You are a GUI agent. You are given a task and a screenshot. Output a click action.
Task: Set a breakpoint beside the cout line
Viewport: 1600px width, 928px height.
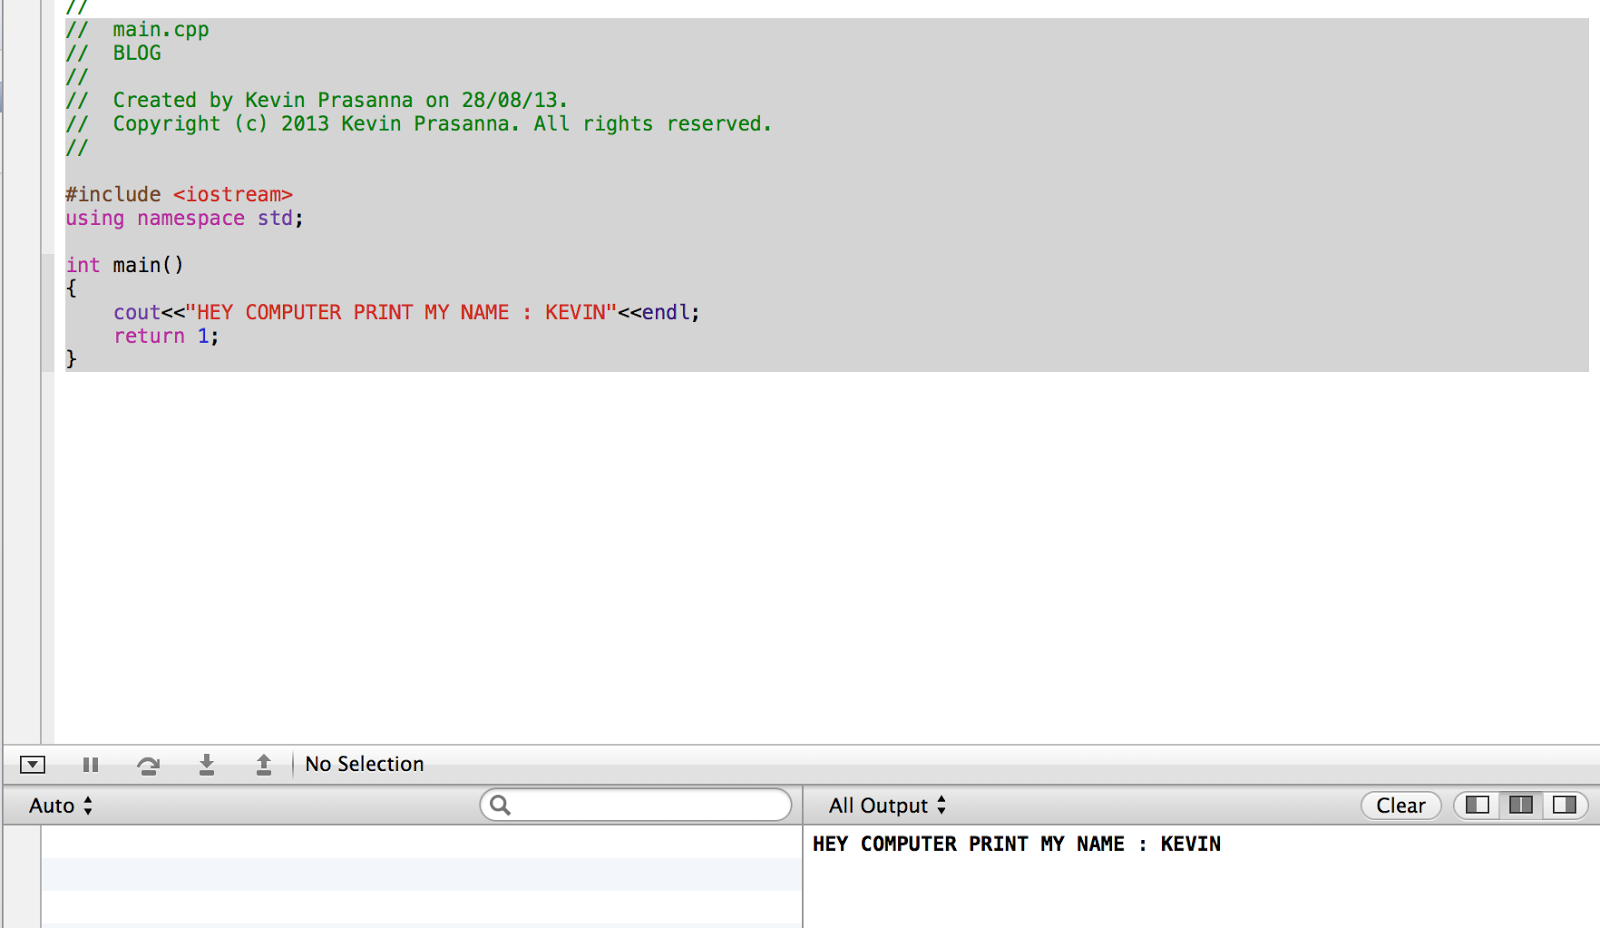(x=50, y=312)
